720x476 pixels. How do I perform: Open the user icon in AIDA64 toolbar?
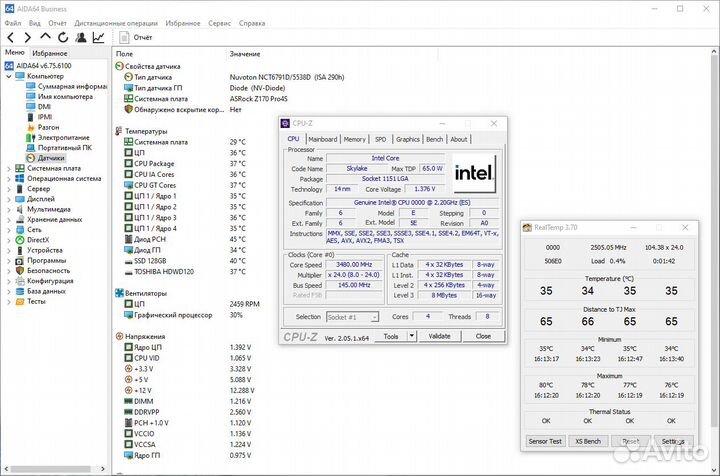click(81, 38)
